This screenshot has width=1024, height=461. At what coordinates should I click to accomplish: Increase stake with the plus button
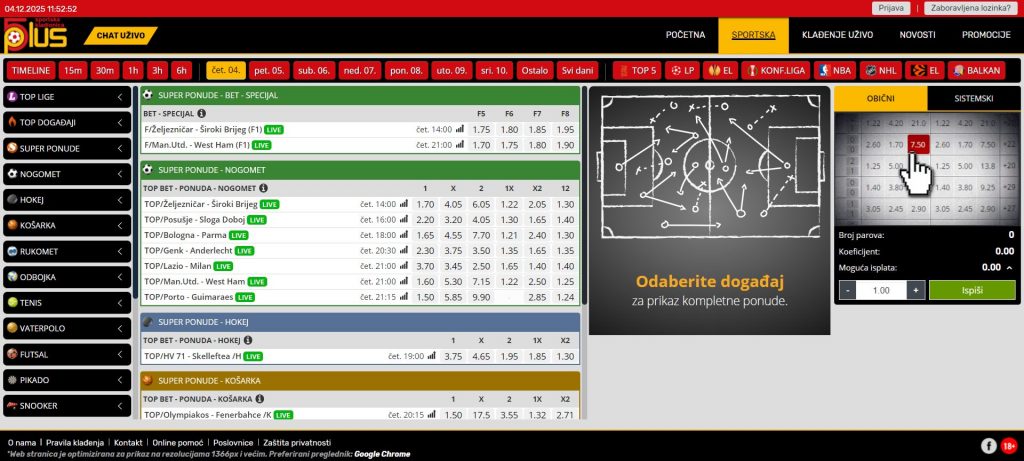point(915,290)
